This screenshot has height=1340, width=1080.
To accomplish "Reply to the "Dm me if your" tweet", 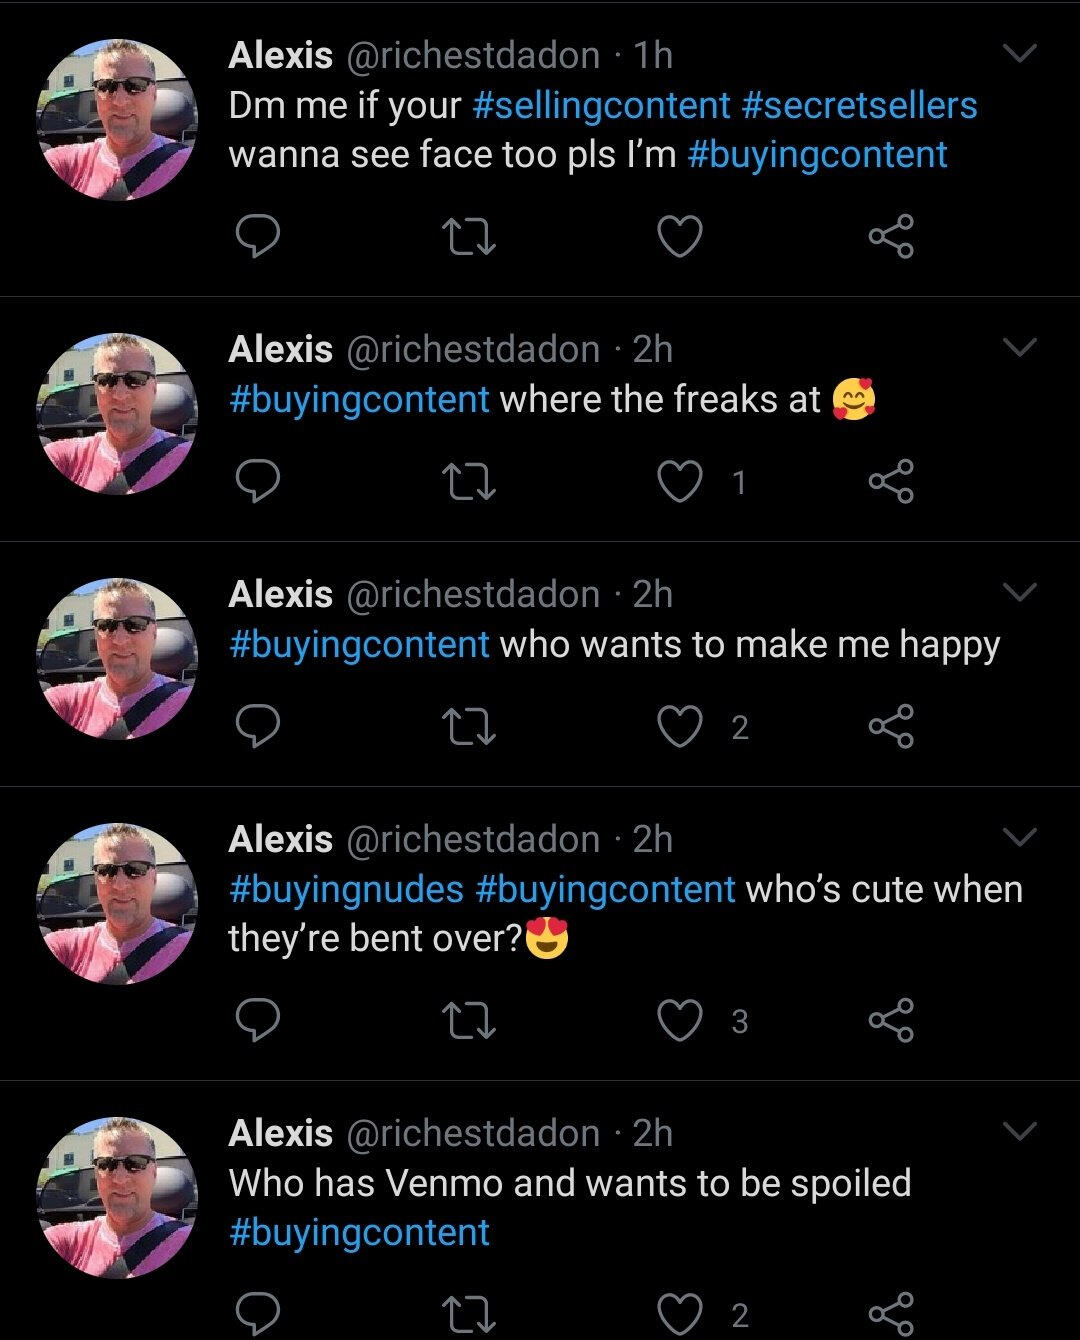I will 258,237.
